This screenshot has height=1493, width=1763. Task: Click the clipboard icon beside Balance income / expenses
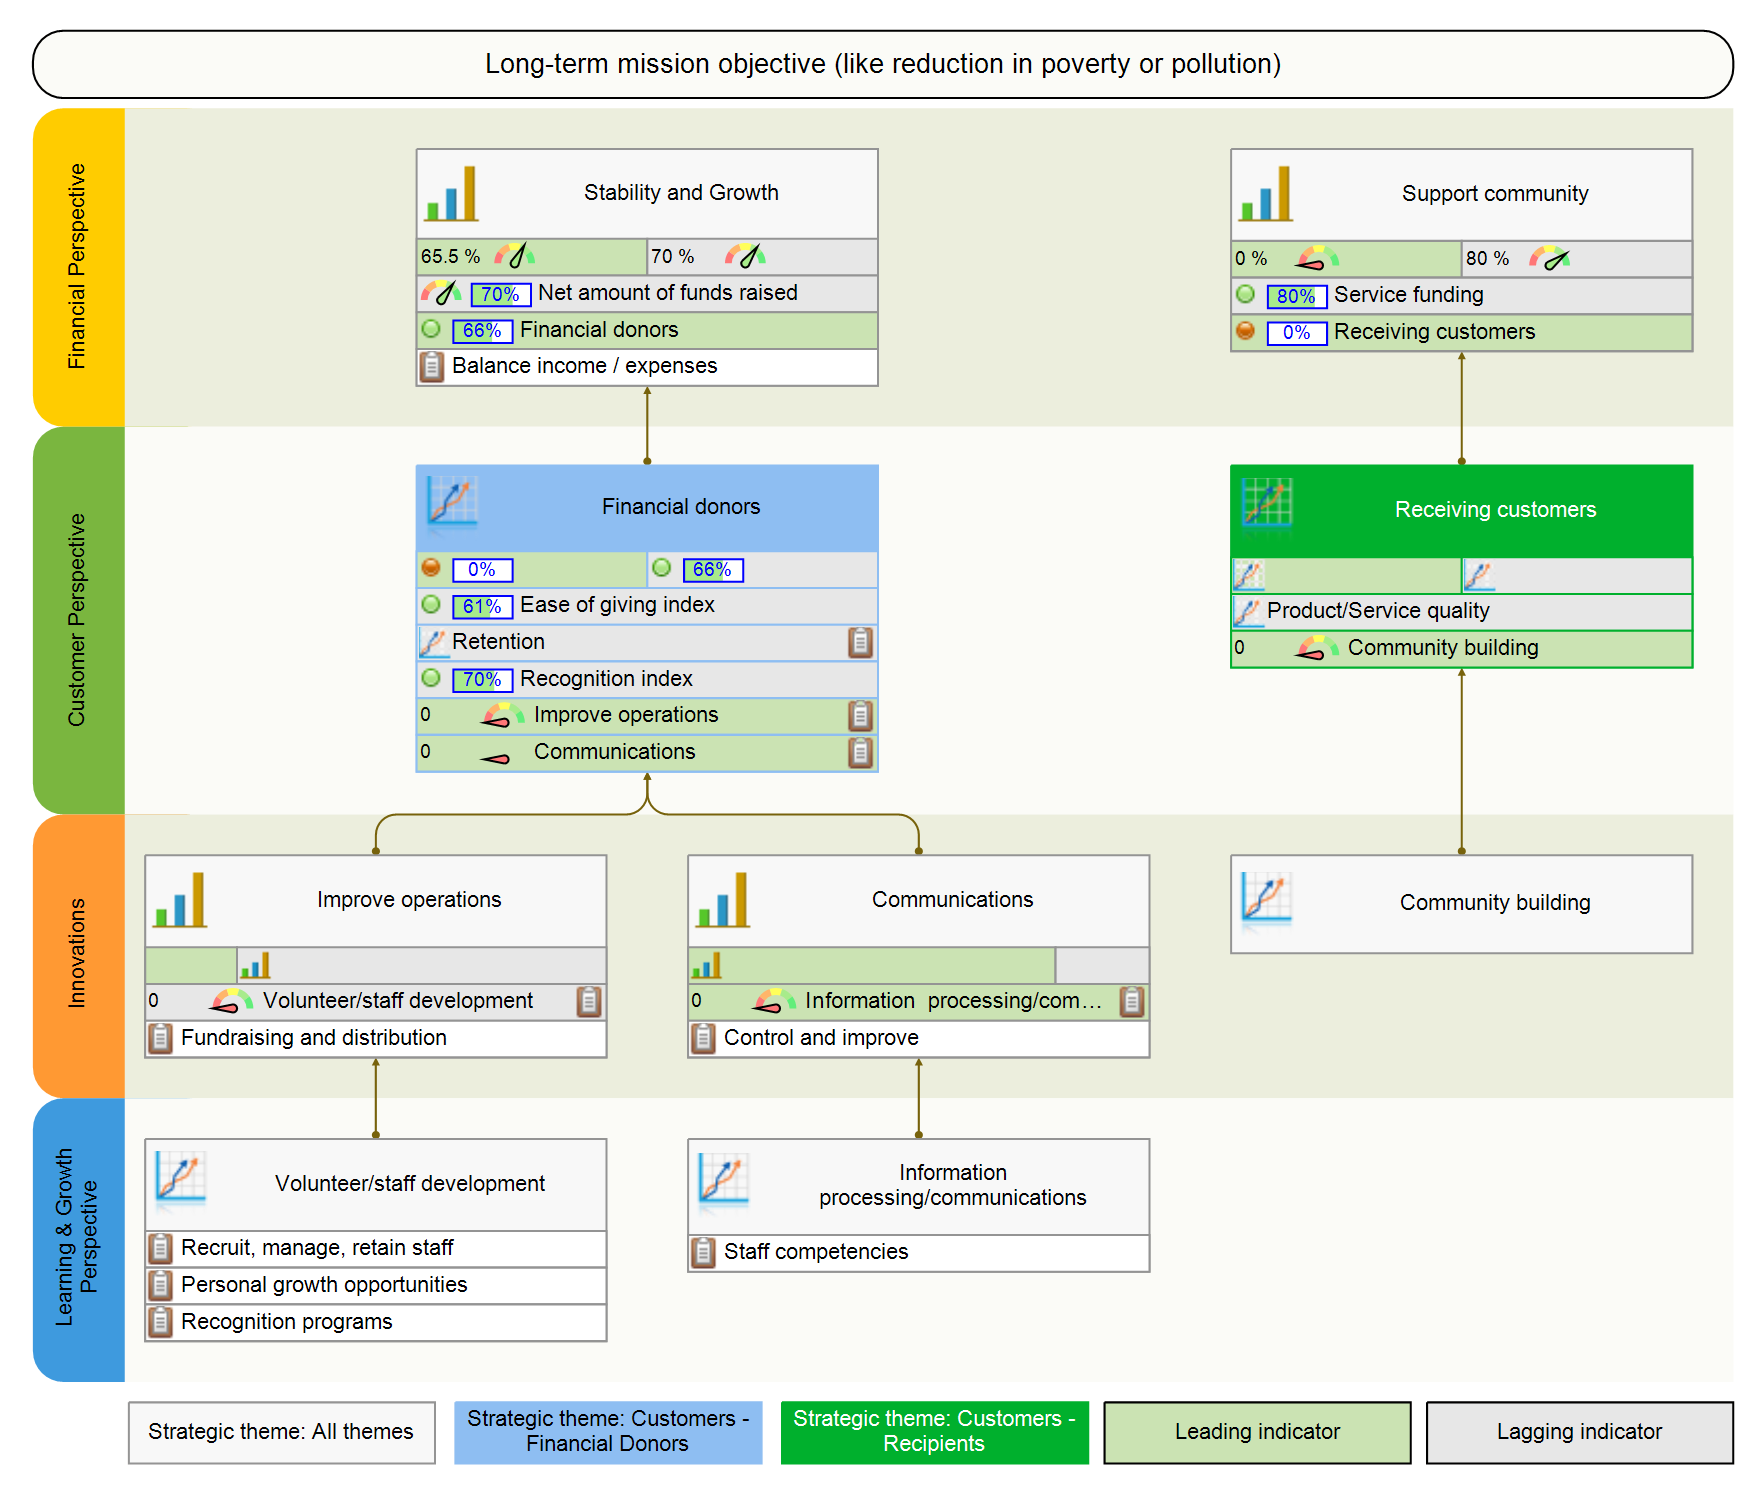[431, 367]
